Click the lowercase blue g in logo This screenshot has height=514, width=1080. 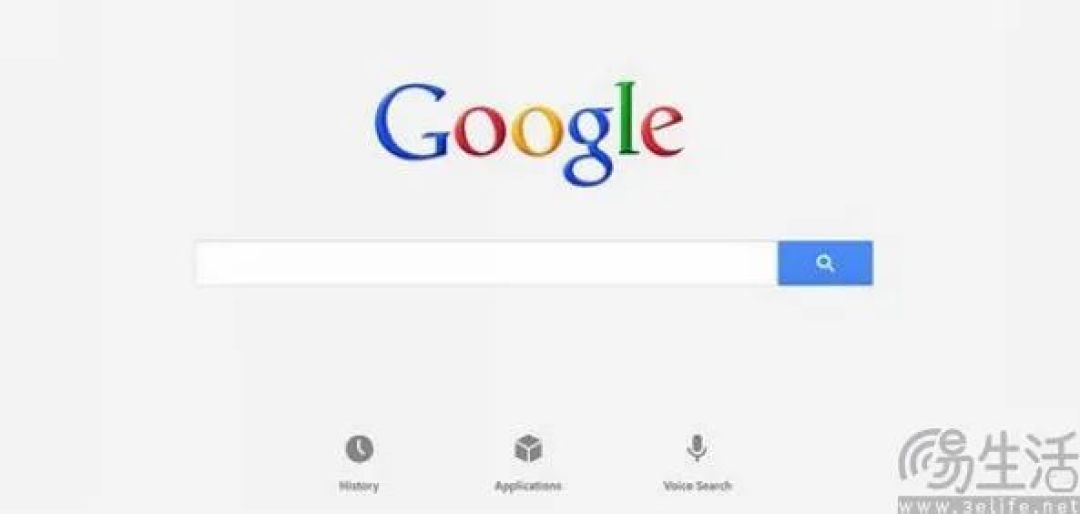coord(588,147)
